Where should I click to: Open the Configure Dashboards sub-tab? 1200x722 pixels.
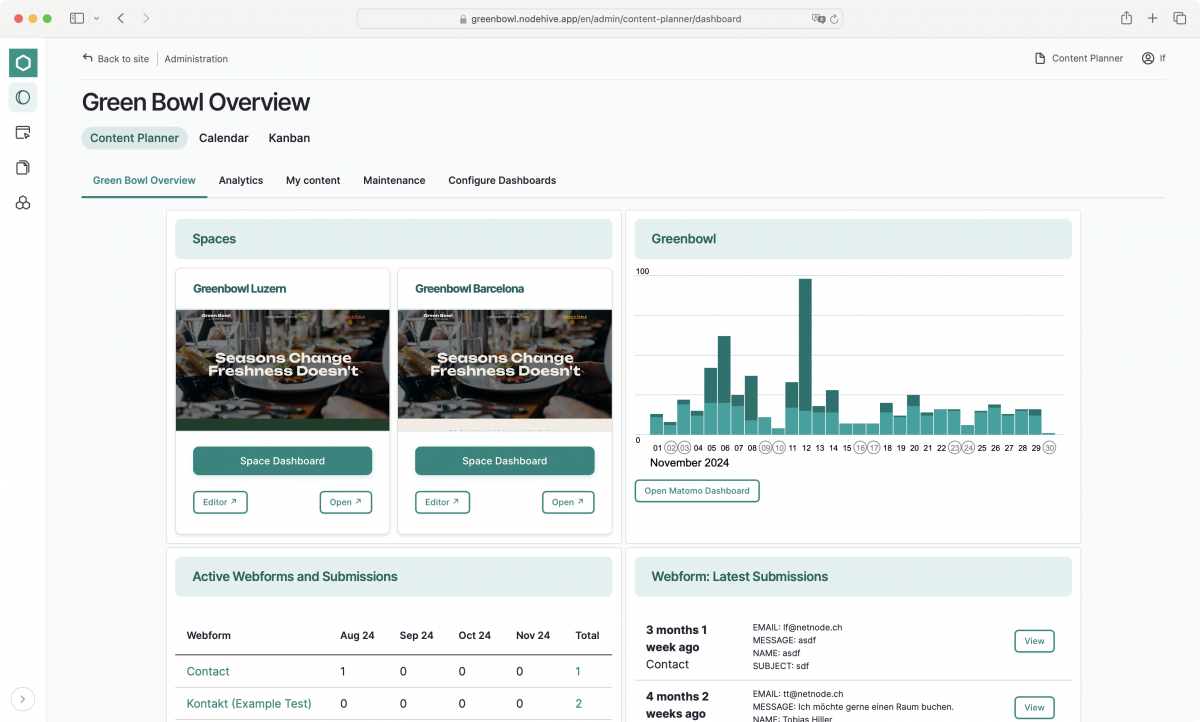point(502,181)
